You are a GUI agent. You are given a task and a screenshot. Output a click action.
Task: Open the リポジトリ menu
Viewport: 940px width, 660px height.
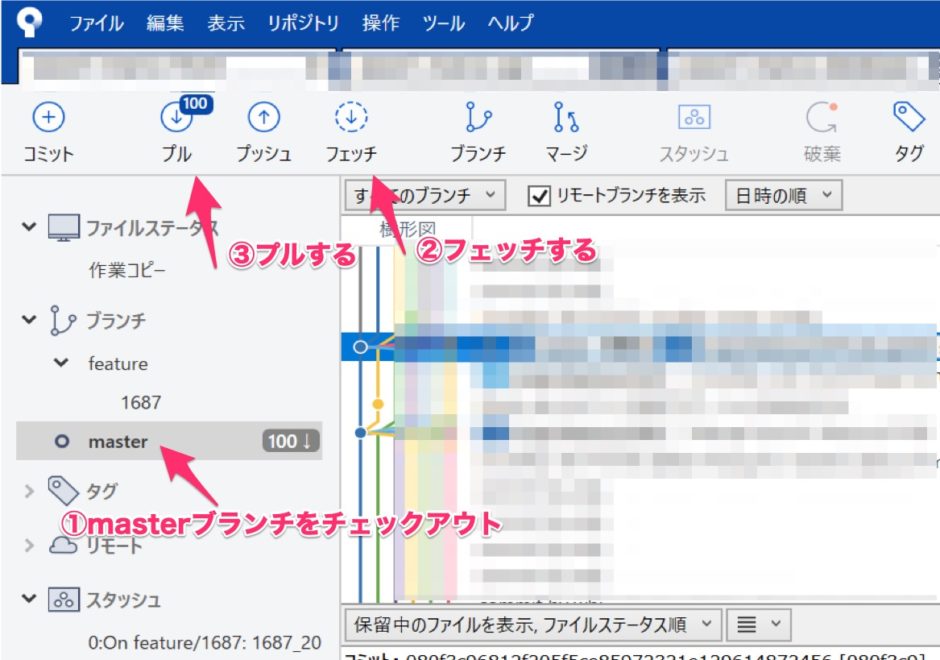(301, 22)
